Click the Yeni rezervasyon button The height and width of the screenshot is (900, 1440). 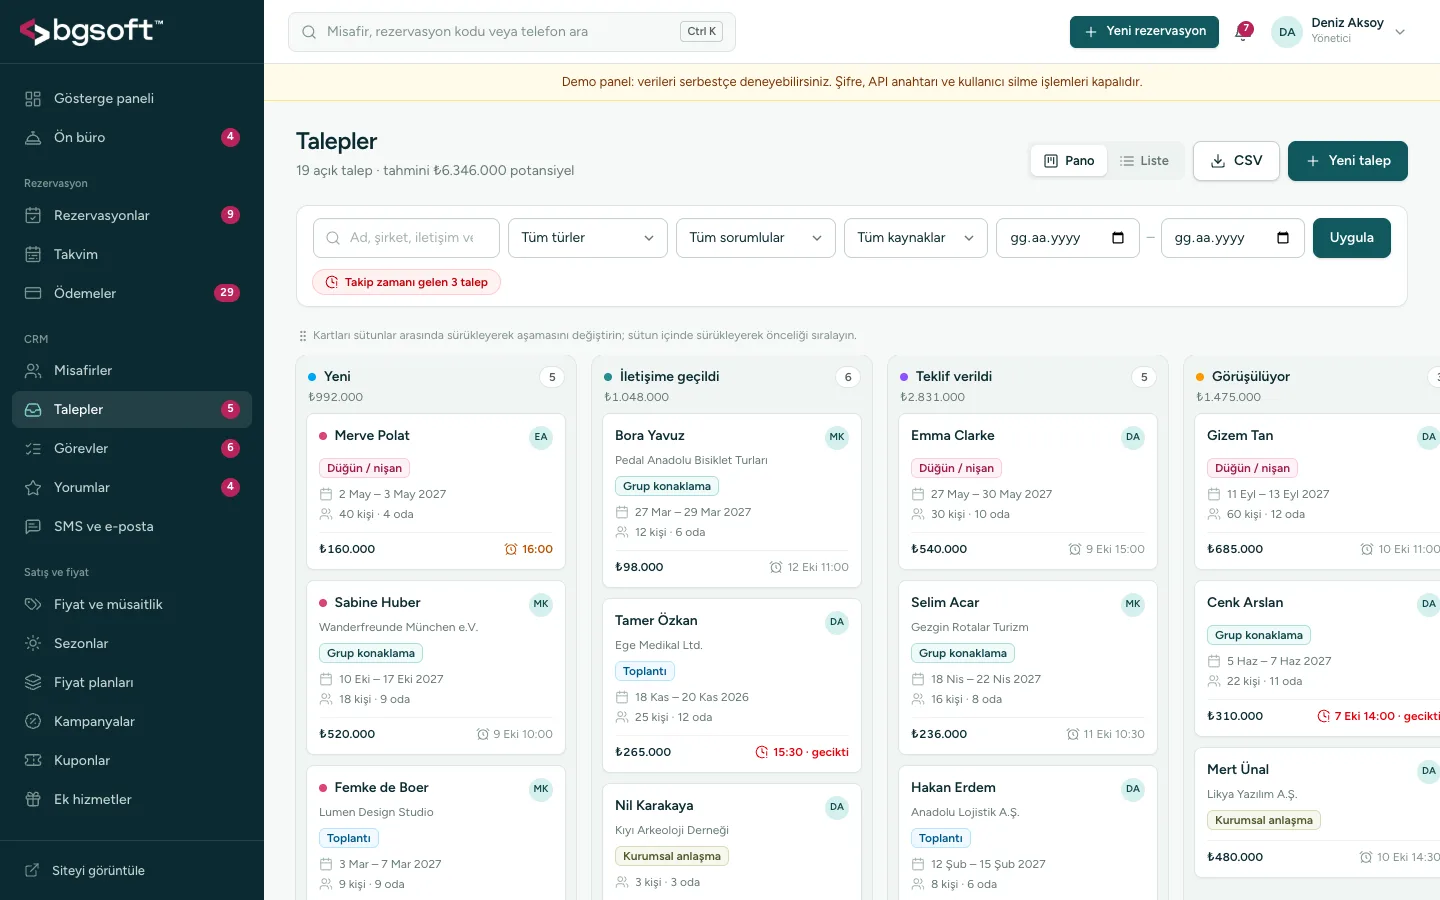tap(1144, 32)
